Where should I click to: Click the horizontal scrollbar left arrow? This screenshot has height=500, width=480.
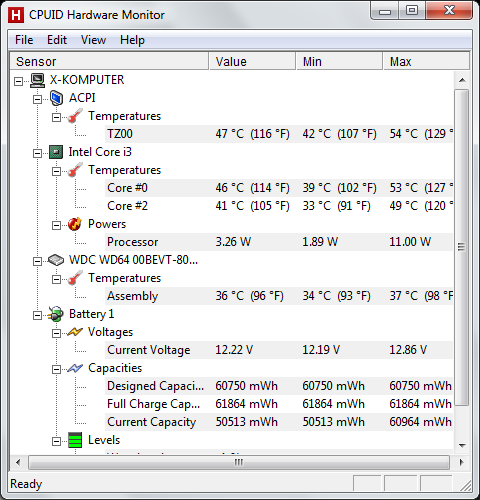point(18,462)
